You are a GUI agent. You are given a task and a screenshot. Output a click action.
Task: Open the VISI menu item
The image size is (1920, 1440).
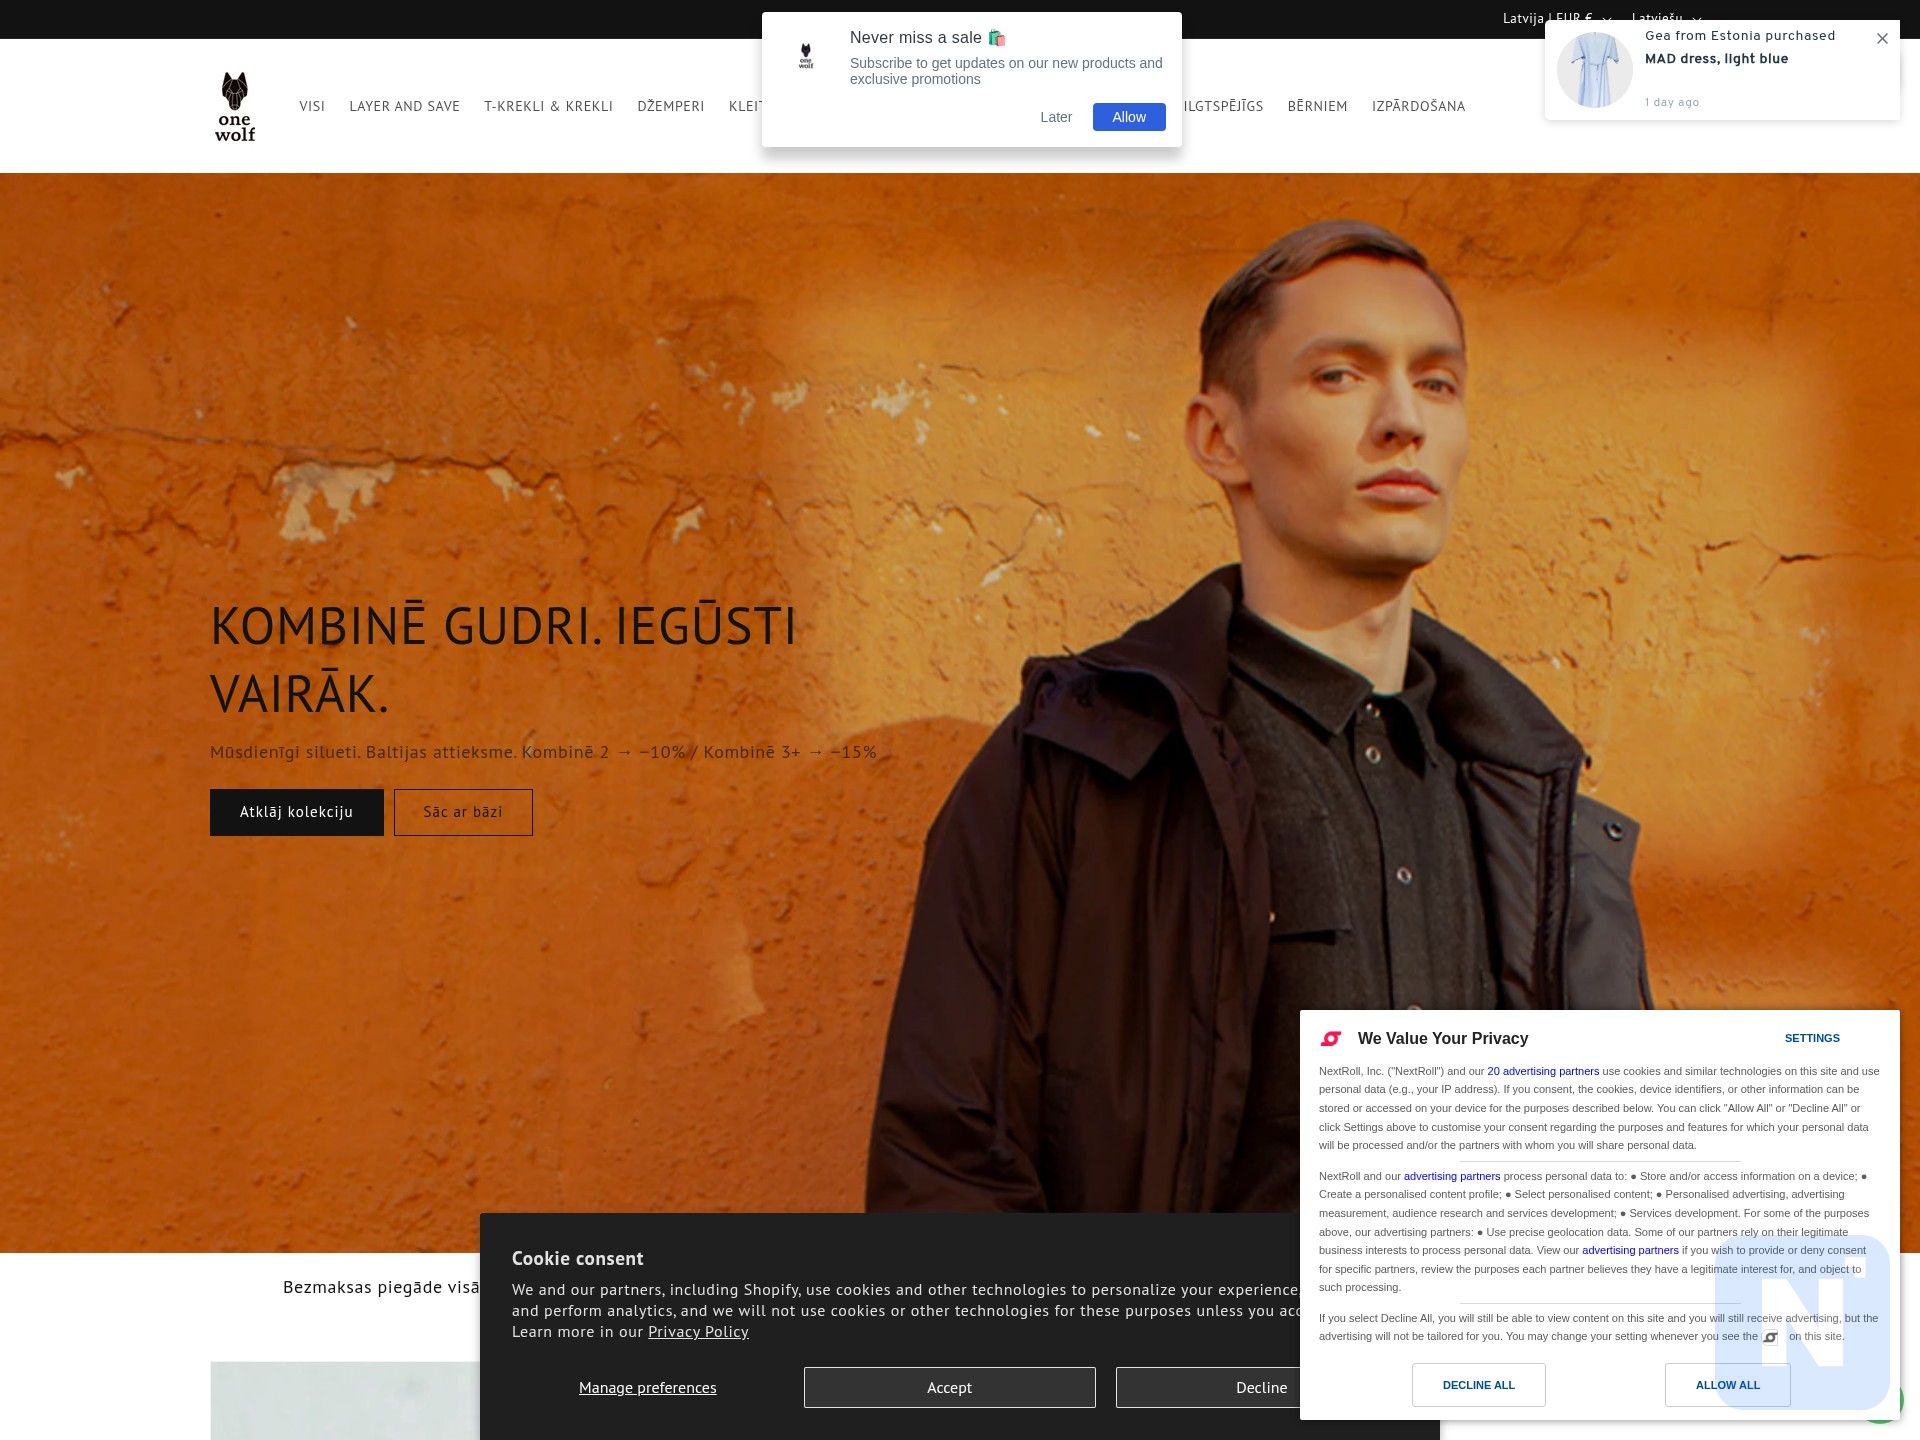click(x=312, y=106)
